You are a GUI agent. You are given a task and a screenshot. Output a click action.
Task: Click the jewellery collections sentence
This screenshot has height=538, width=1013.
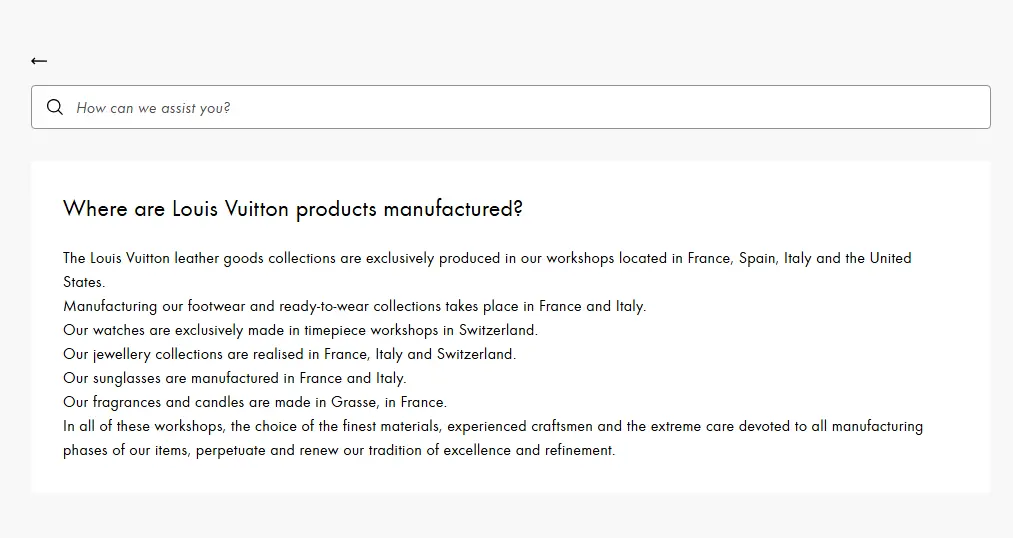pos(289,354)
